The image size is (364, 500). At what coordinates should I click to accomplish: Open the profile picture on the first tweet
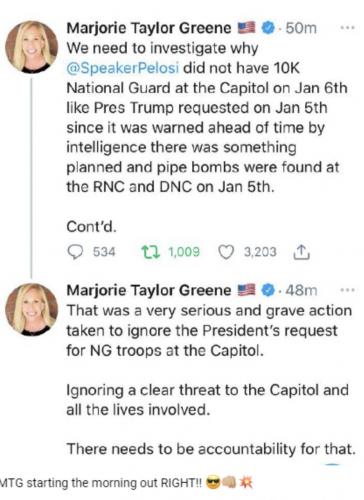(x=31, y=47)
